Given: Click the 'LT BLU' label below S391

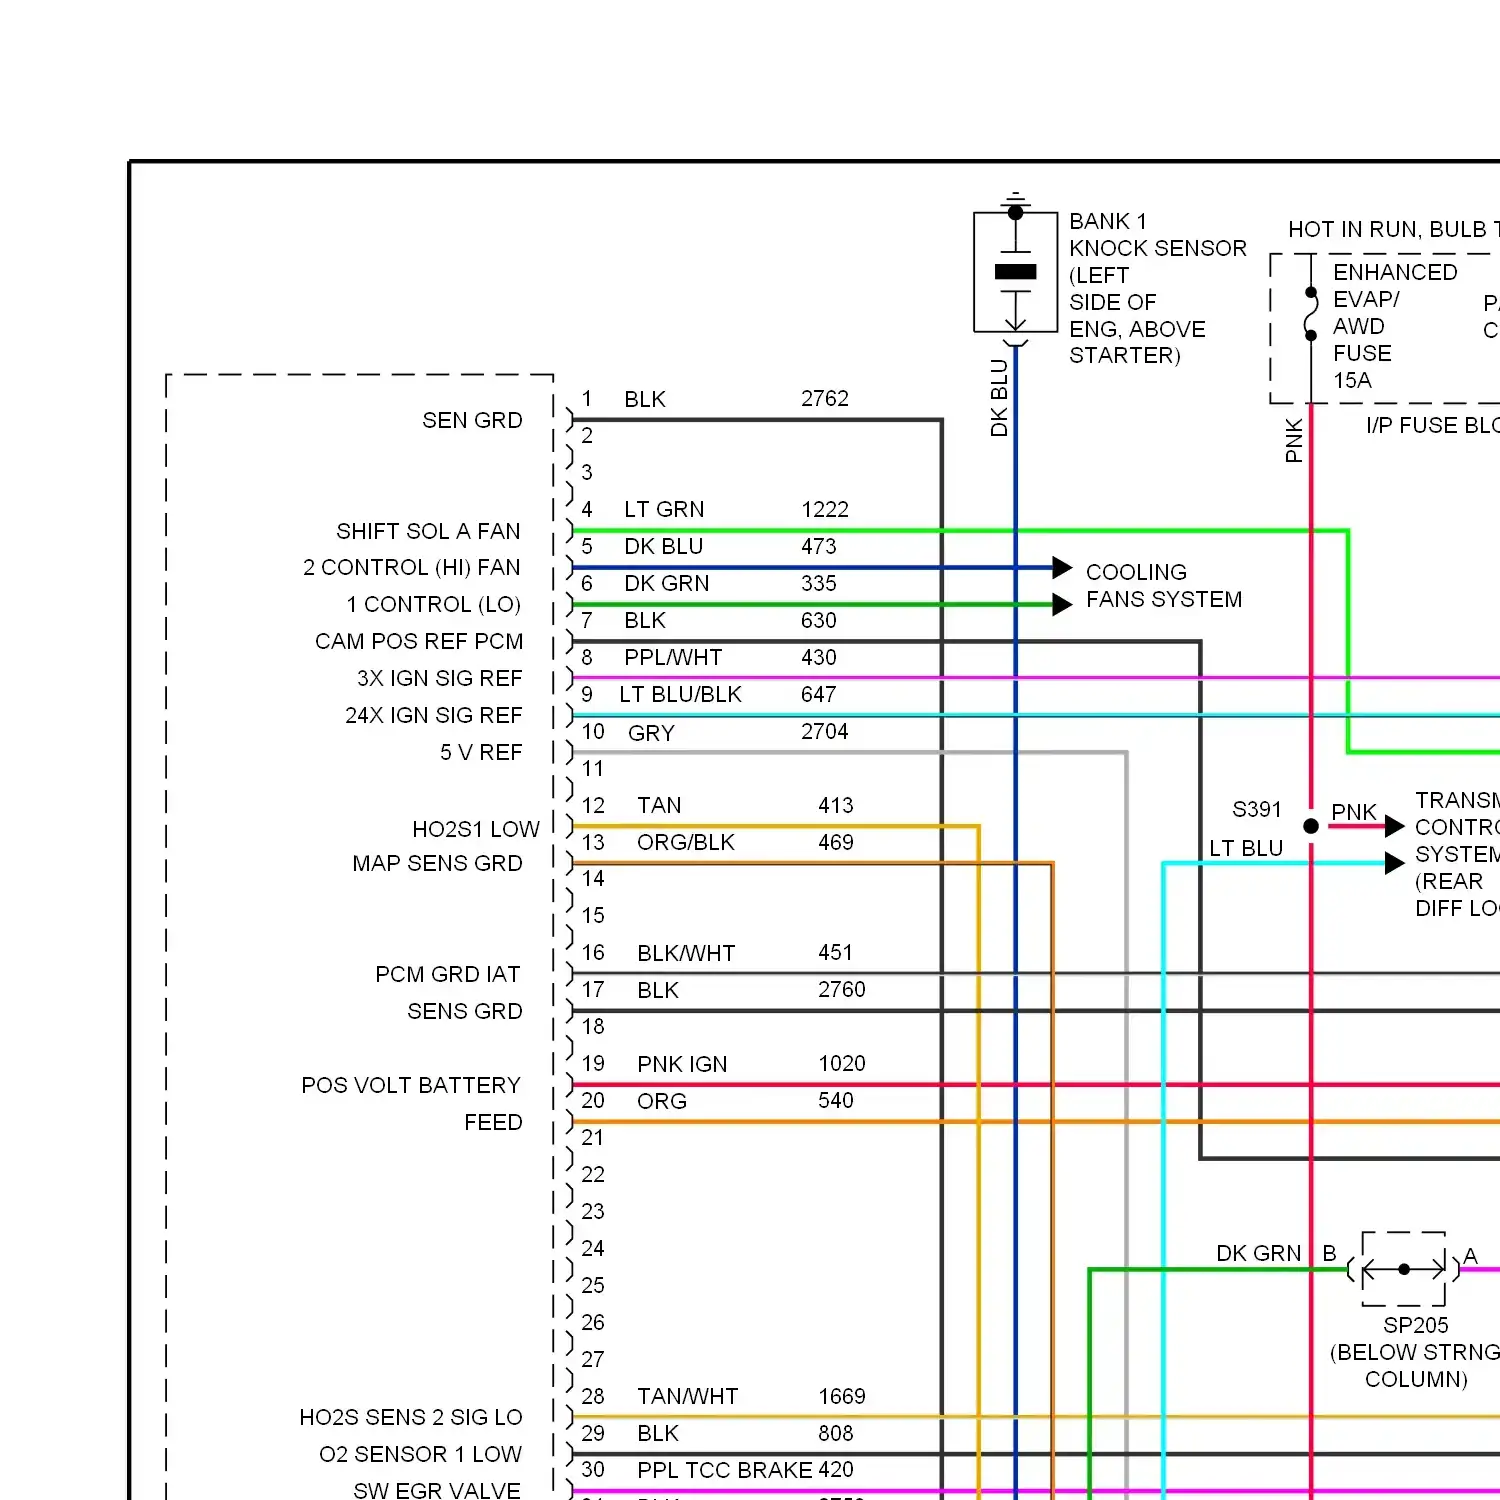Looking at the screenshot, I should tap(1246, 848).
